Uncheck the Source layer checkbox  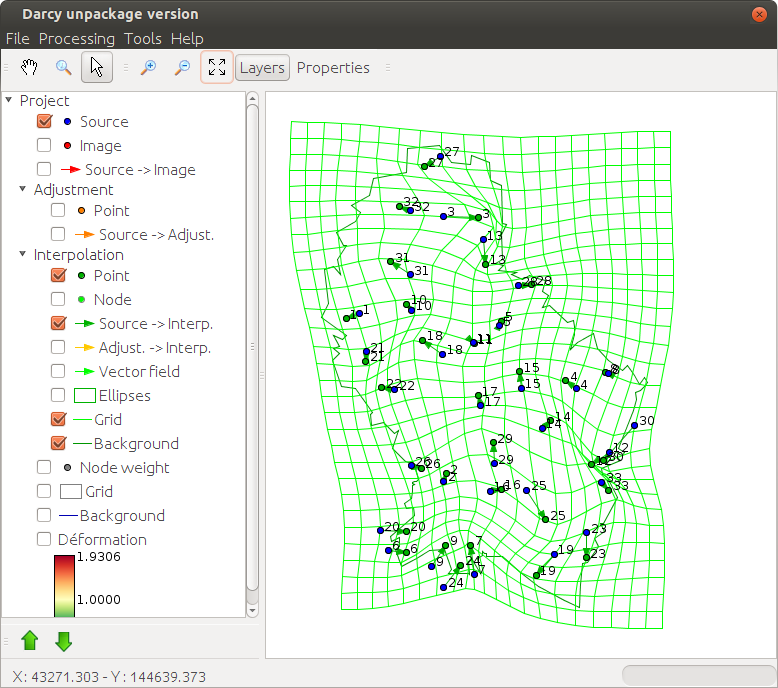44,122
